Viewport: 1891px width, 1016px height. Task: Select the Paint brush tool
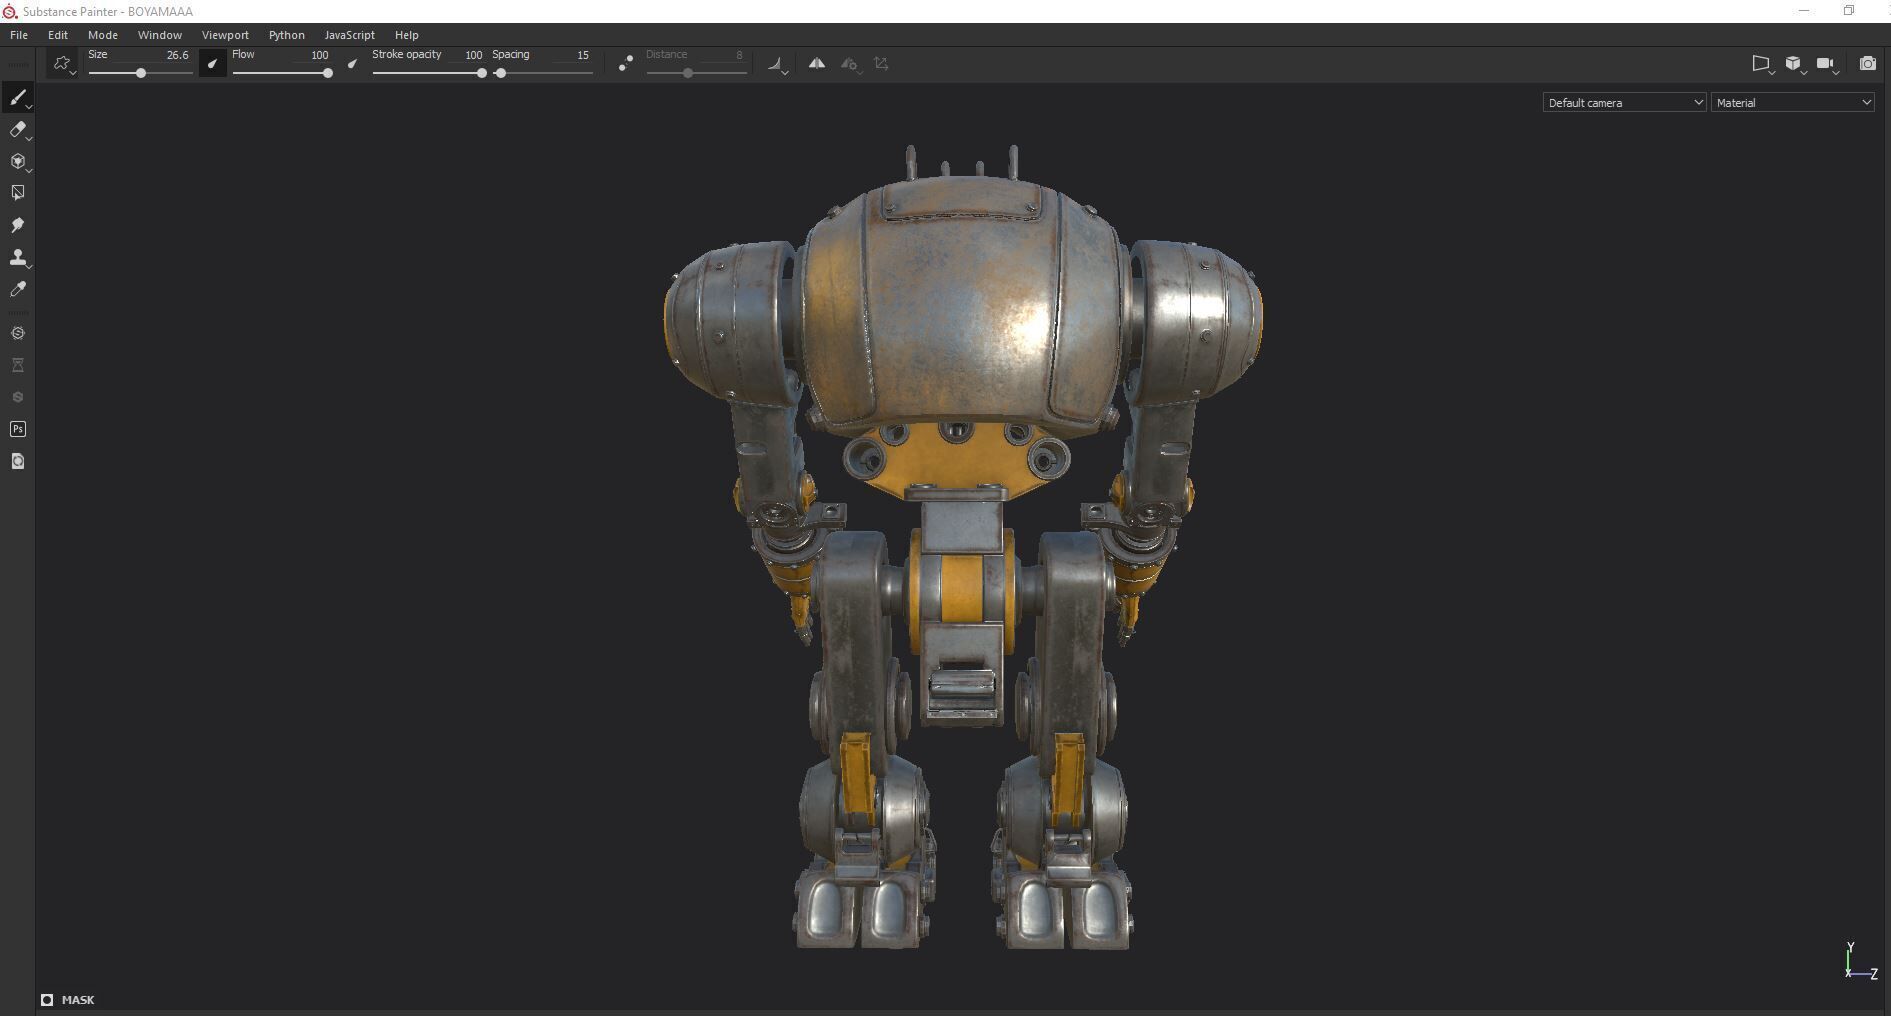click(x=17, y=97)
